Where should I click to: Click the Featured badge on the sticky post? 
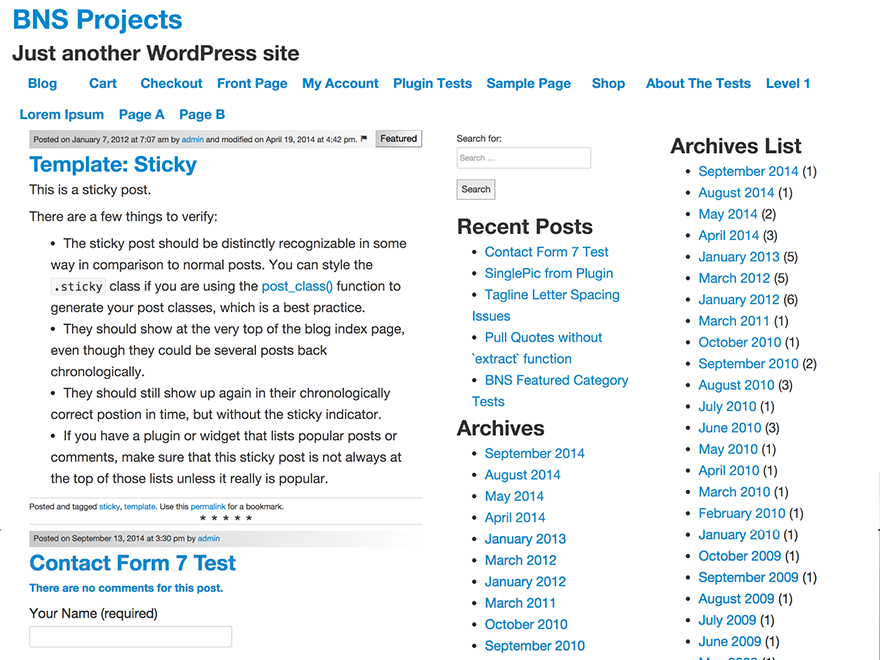tap(398, 139)
